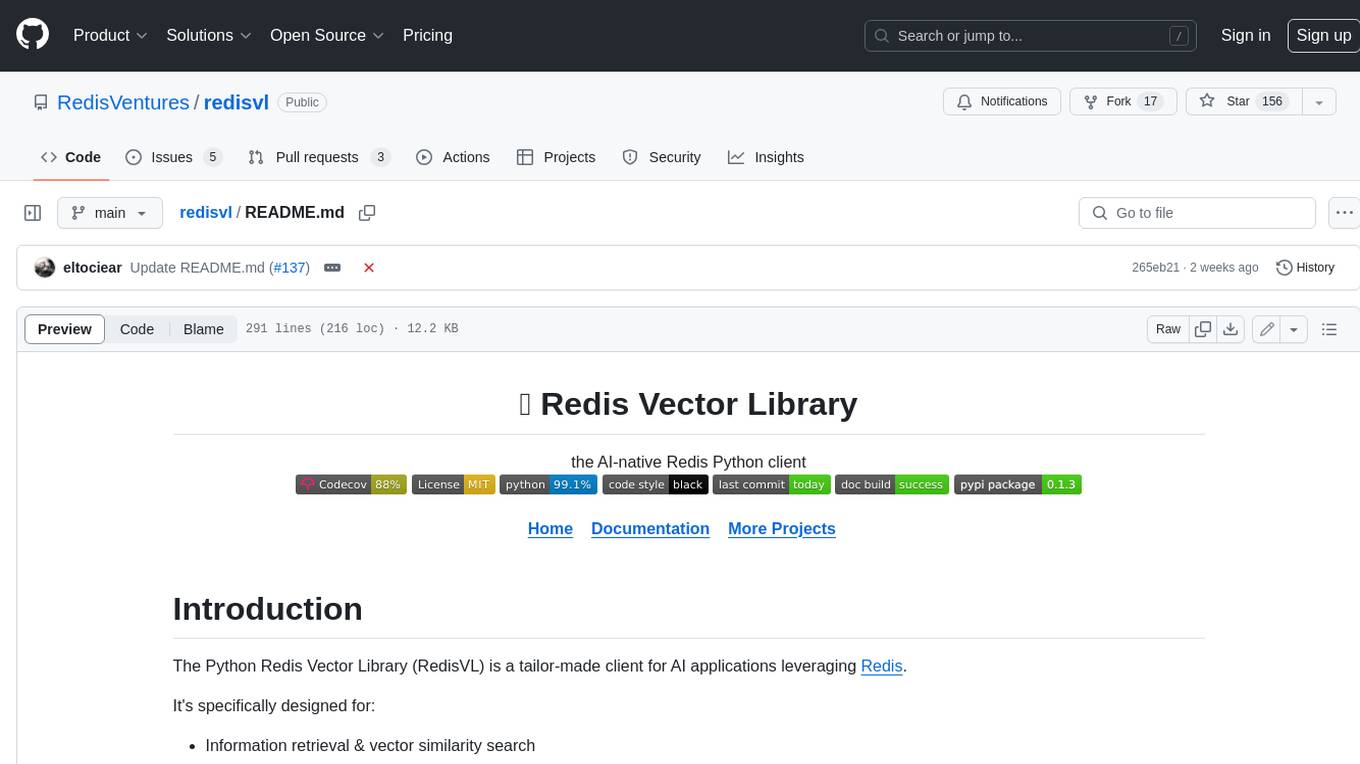Click the Codecov 88% badge
This screenshot has height=764, width=1360.
pyautogui.click(x=351, y=484)
